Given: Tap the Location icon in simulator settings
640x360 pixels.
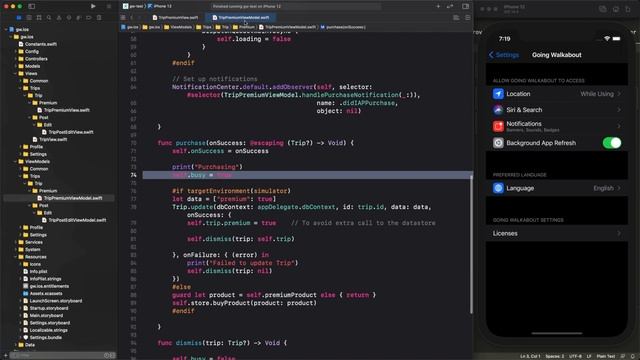Looking at the screenshot, I should pyautogui.click(x=498, y=94).
